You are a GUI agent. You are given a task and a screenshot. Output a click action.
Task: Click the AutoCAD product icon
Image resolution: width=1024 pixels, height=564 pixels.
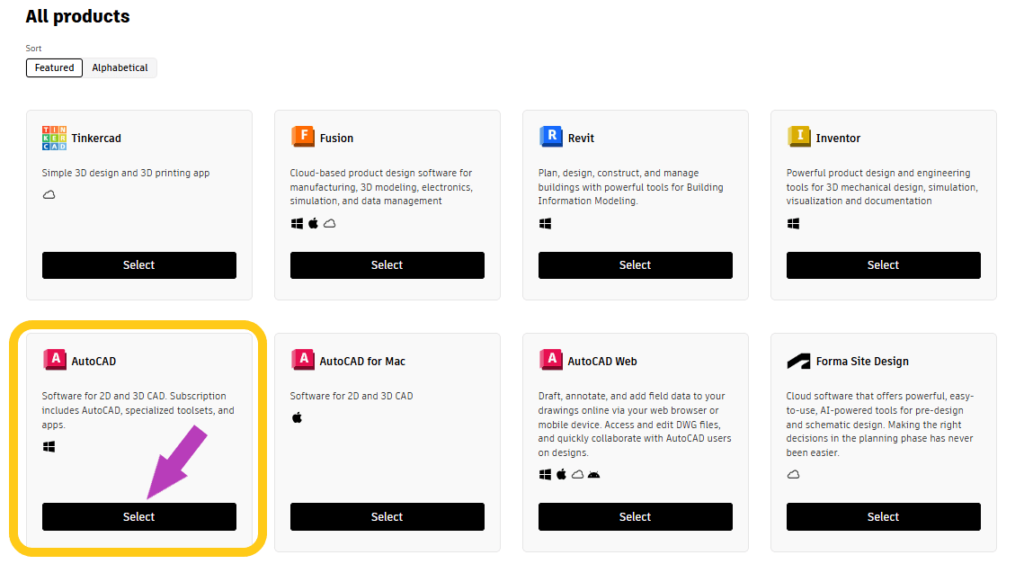[54, 360]
